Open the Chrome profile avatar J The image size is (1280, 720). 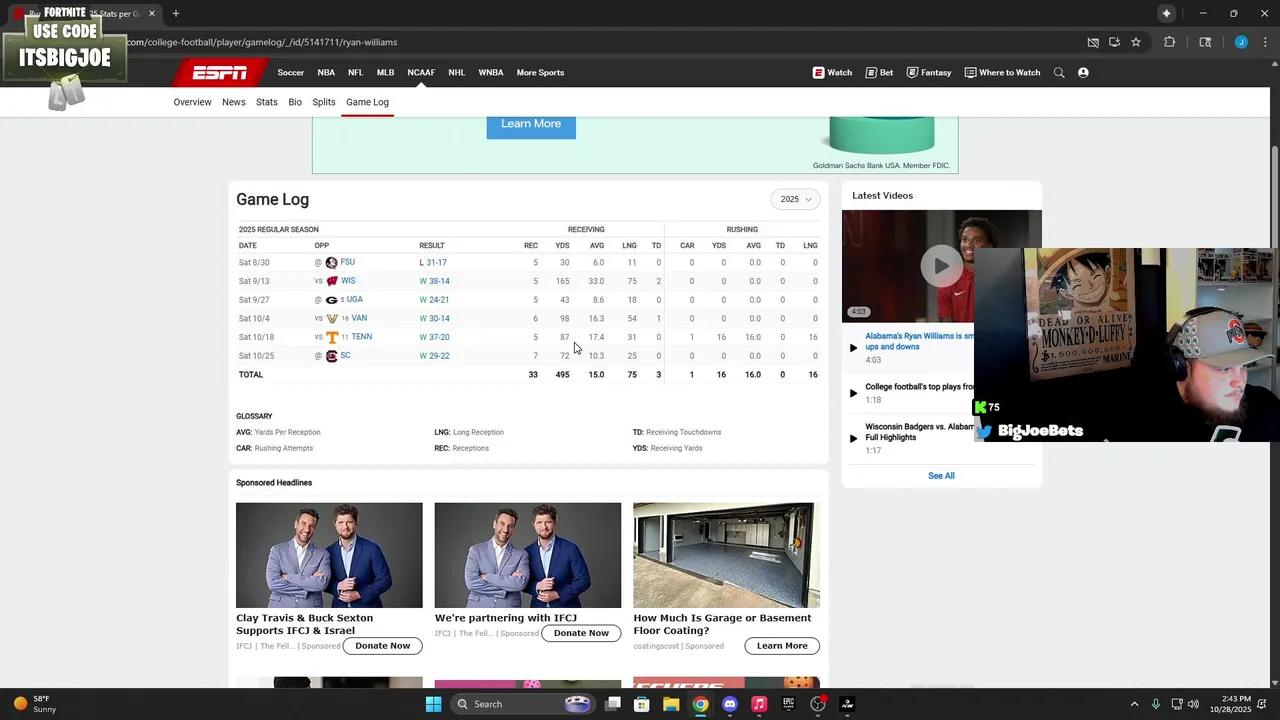[1241, 42]
